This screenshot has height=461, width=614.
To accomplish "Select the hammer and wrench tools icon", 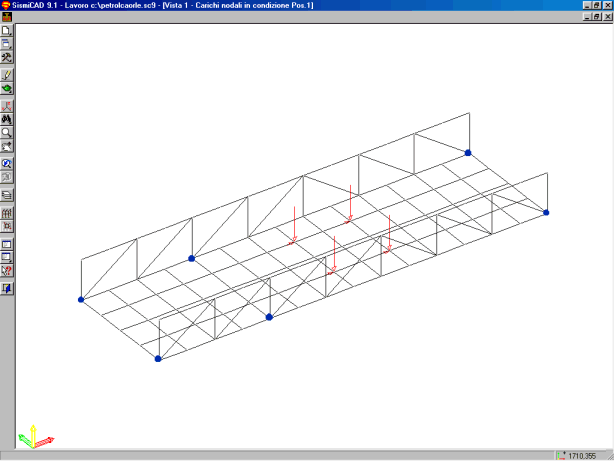I will (x=7, y=57).
